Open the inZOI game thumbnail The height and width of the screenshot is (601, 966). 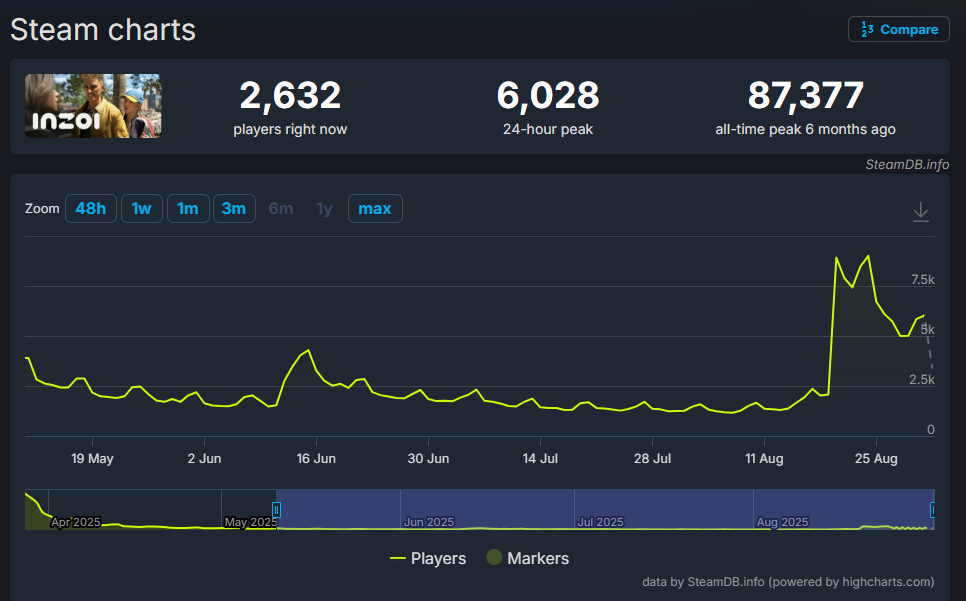[x=93, y=106]
